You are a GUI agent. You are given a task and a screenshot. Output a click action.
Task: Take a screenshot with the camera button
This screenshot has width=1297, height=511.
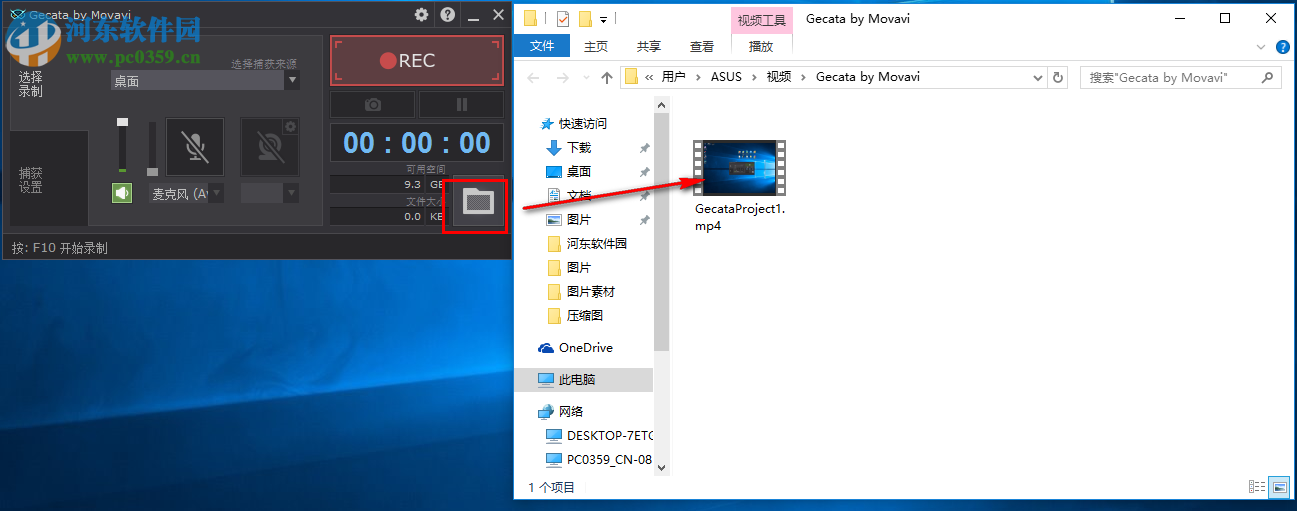click(372, 104)
